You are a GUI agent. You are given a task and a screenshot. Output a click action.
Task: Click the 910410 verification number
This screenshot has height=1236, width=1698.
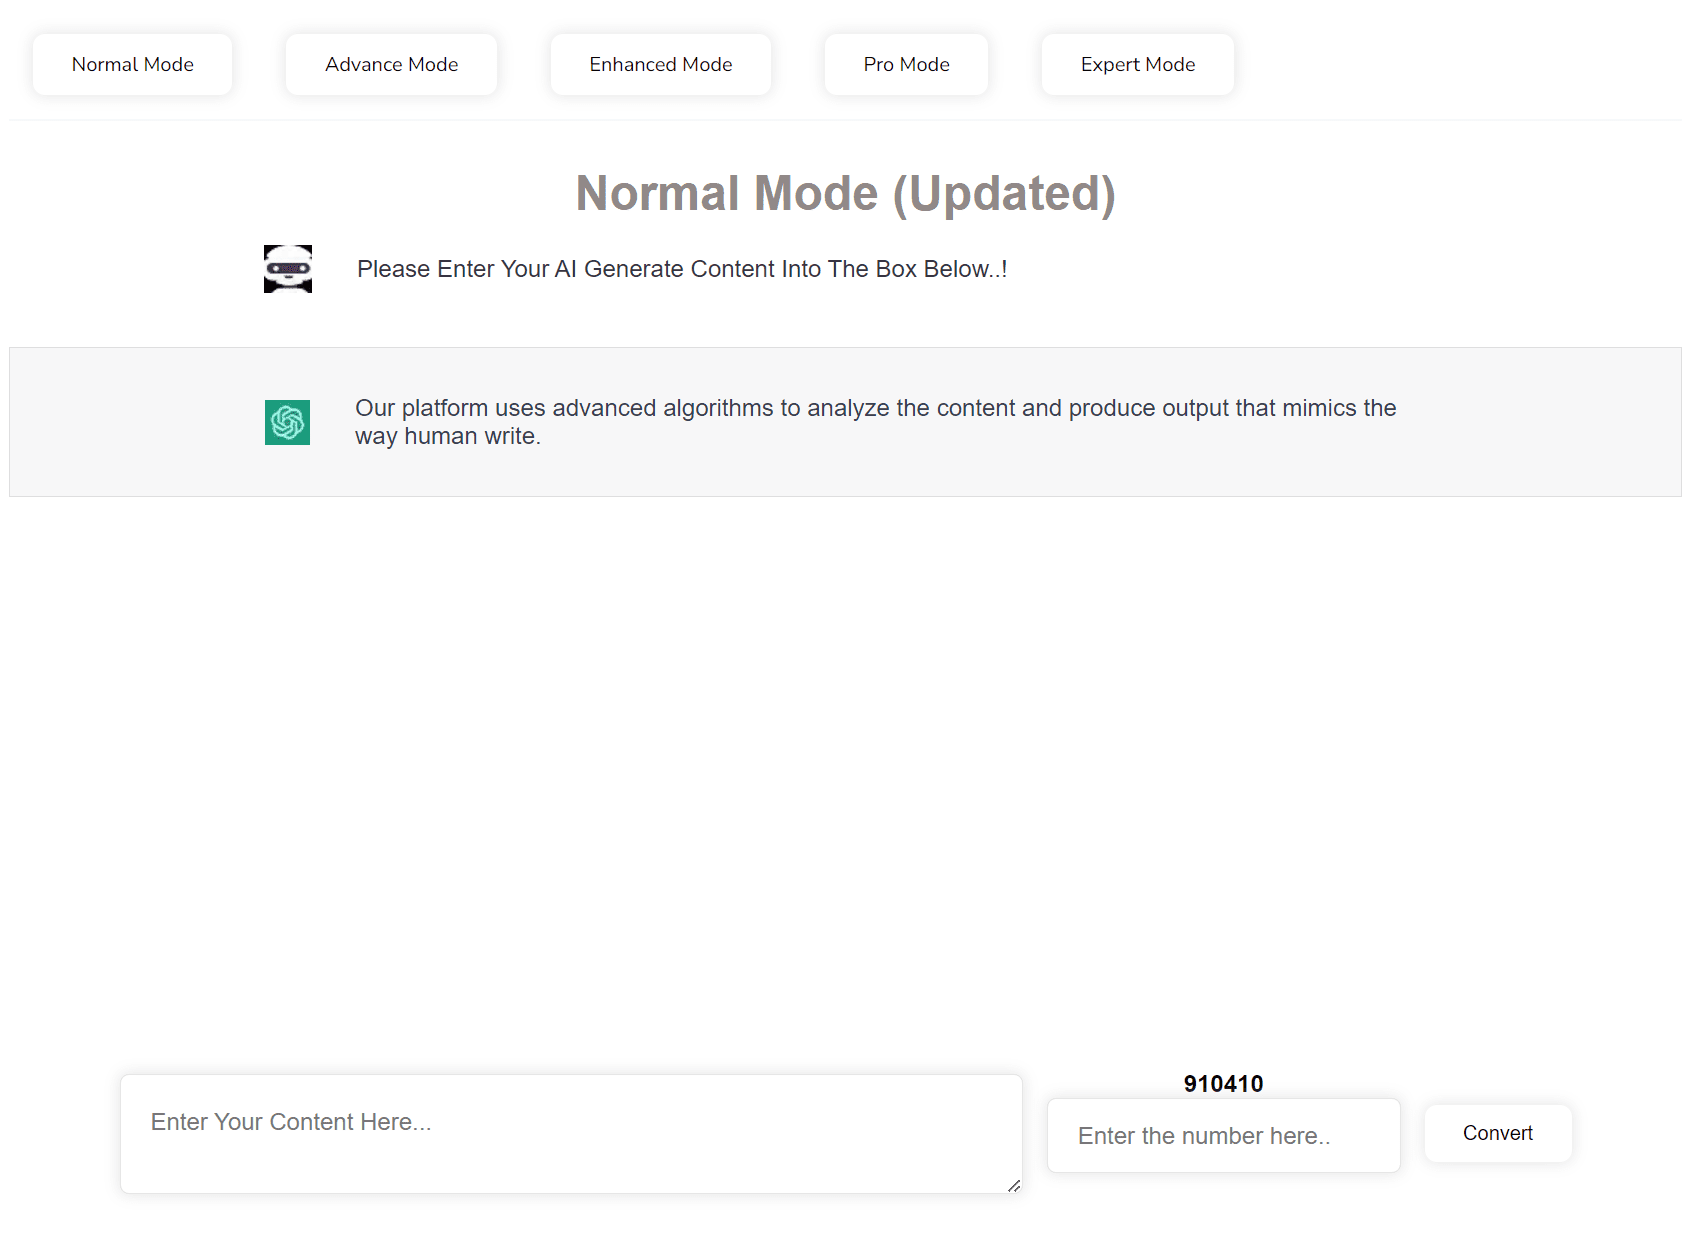1223,1084
